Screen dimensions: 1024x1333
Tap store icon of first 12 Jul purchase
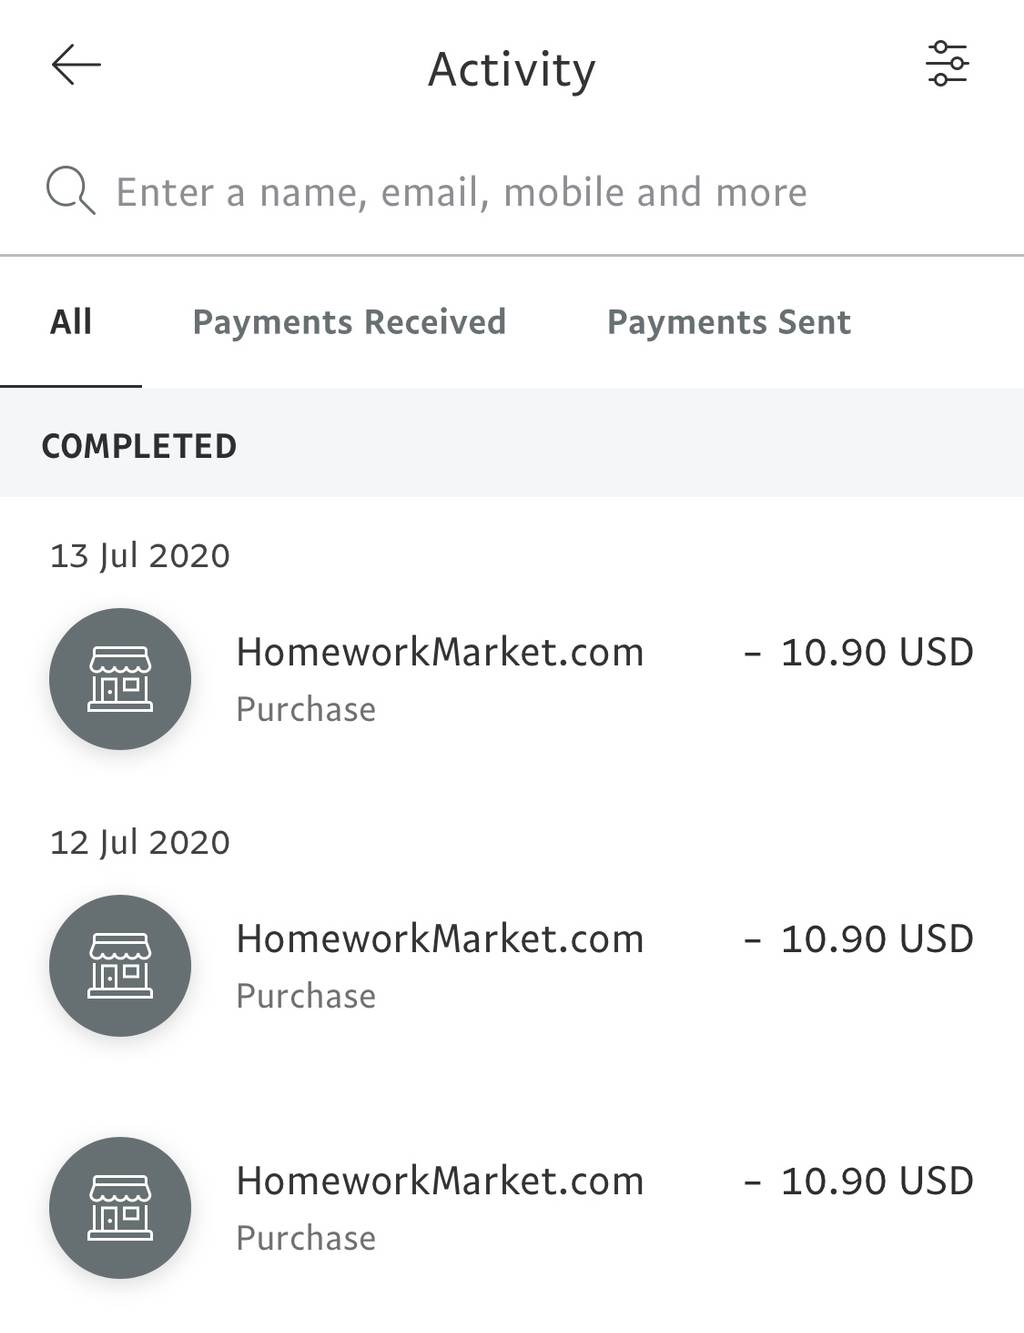tap(120, 966)
